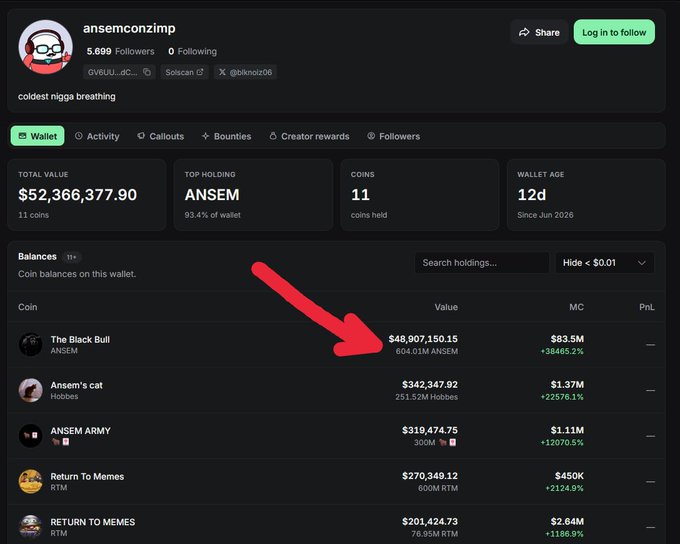The image size is (680, 544).
Task: Click the ANSEM ARMY coin icon
Action: click(x=30, y=436)
